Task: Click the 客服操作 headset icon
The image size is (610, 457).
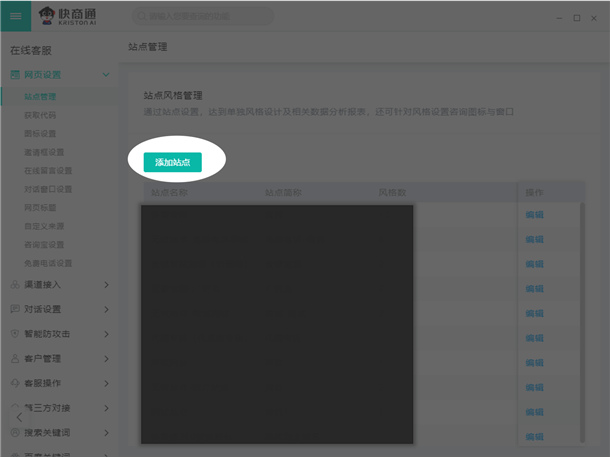Action: click(15, 383)
